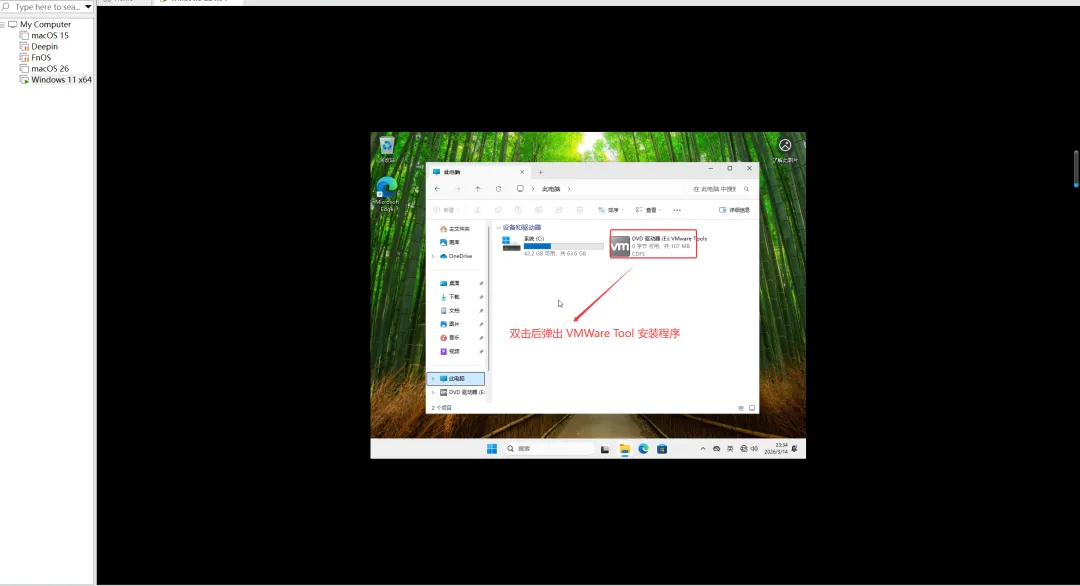This screenshot has height=586, width=1080.
Task: Open Desktop folder in navigation pane
Action: (450, 283)
